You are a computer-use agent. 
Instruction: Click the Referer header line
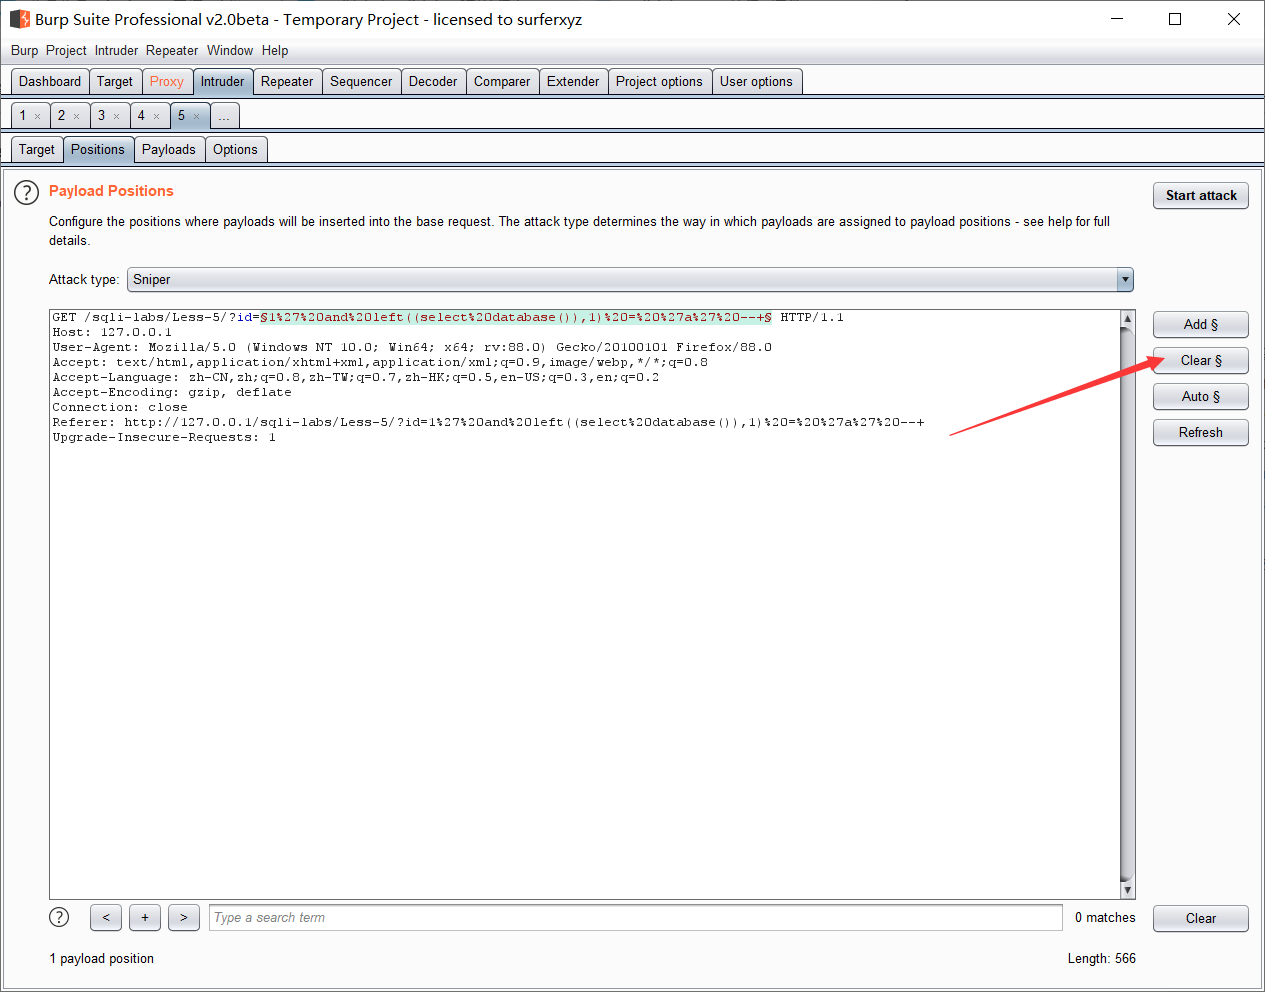pos(488,422)
